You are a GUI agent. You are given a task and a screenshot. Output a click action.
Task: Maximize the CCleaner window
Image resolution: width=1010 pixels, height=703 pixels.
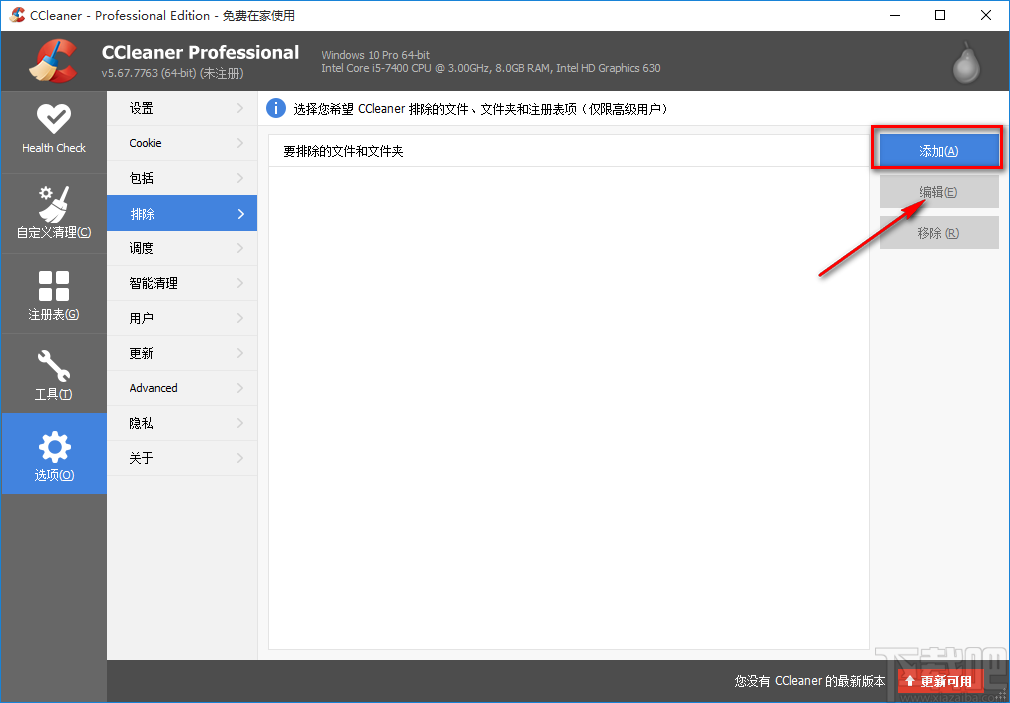(x=940, y=15)
